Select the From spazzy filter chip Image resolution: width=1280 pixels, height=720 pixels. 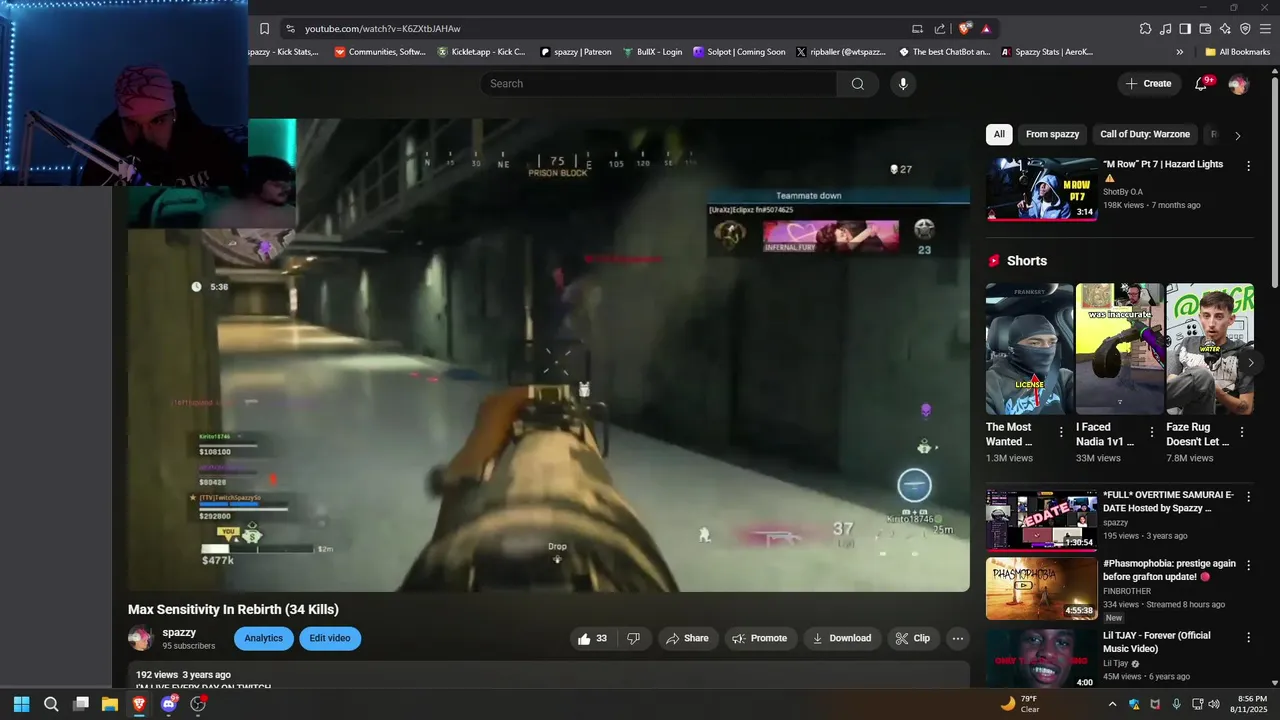pos(1052,134)
